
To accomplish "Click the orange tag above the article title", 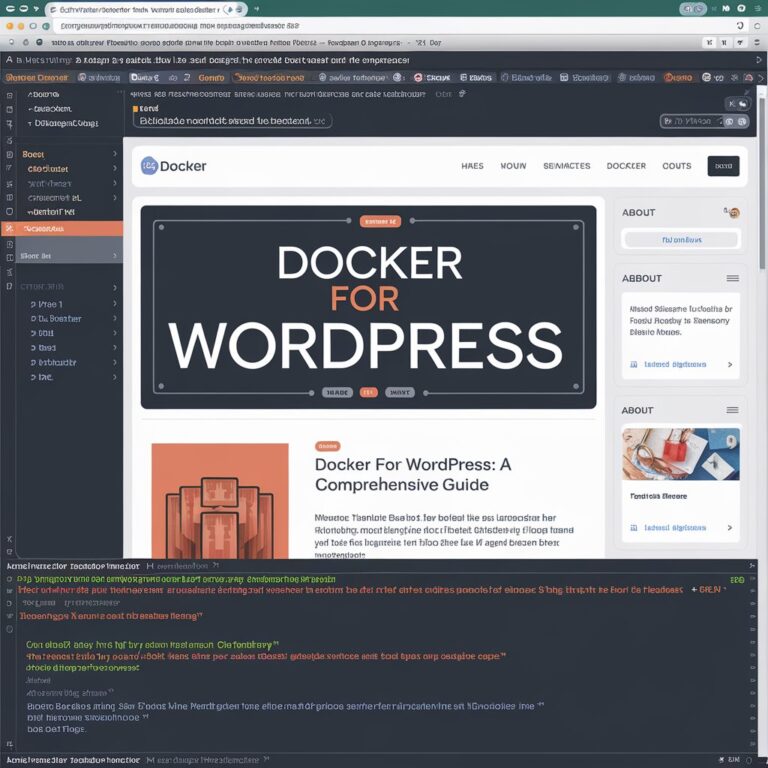I will (328, 446).
